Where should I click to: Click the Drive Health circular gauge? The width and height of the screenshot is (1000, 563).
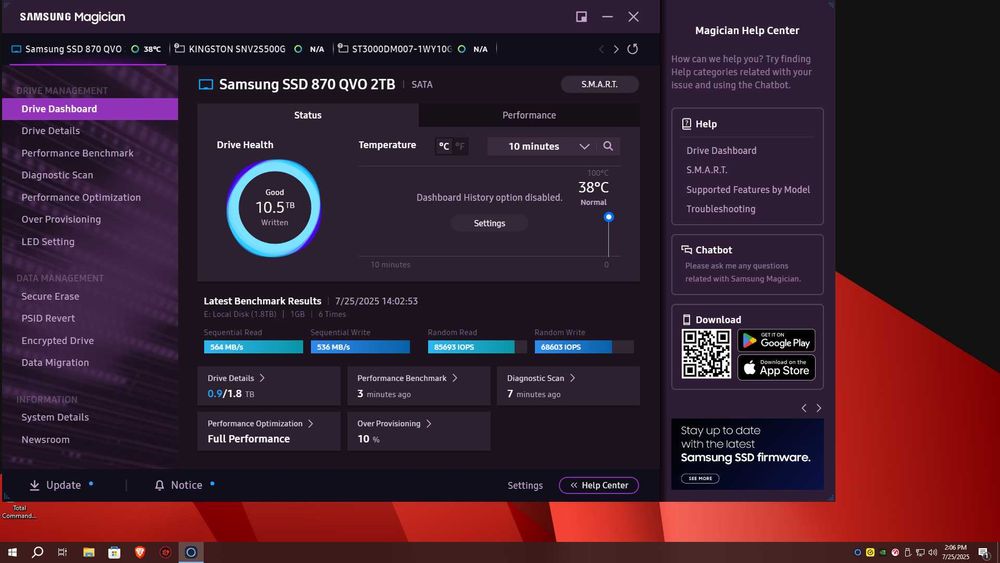(274, 208)
